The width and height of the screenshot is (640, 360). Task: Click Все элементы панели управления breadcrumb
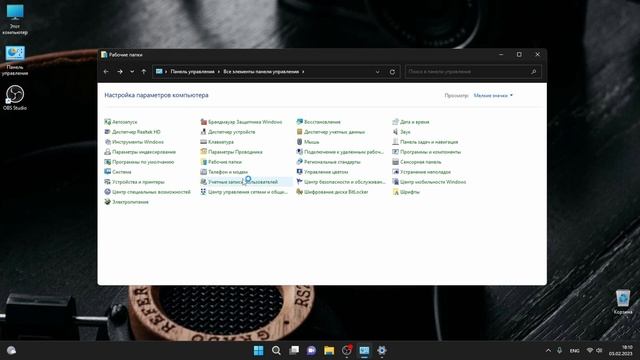tap(261, 72)
